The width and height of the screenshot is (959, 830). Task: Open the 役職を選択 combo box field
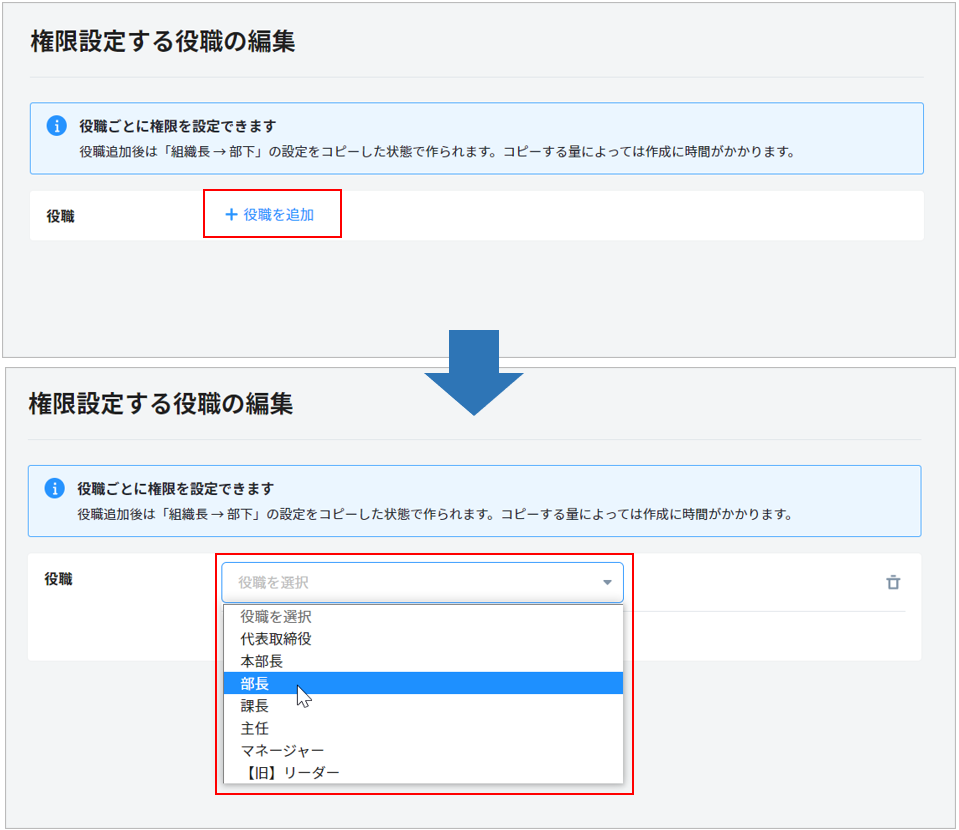[410, 582]
